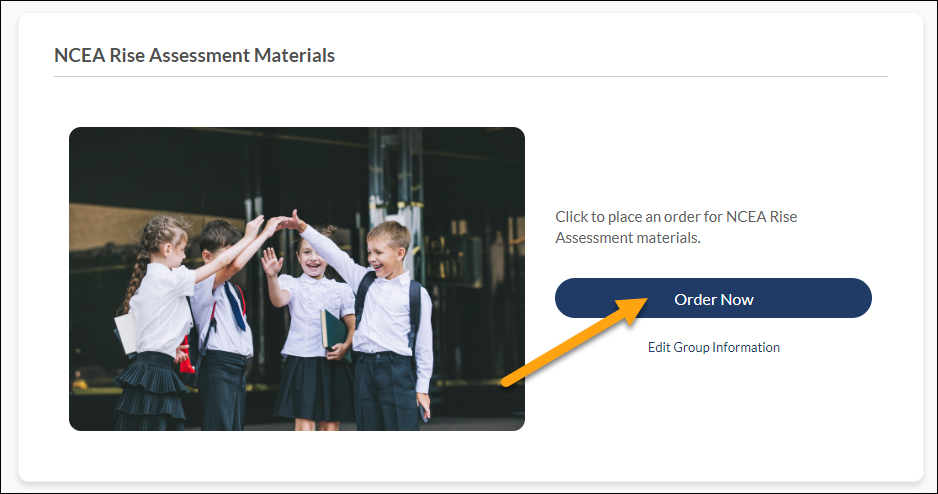The image size is (938, 494).
Task: Open the Edit Group Information link
Action: pos(714,347)
